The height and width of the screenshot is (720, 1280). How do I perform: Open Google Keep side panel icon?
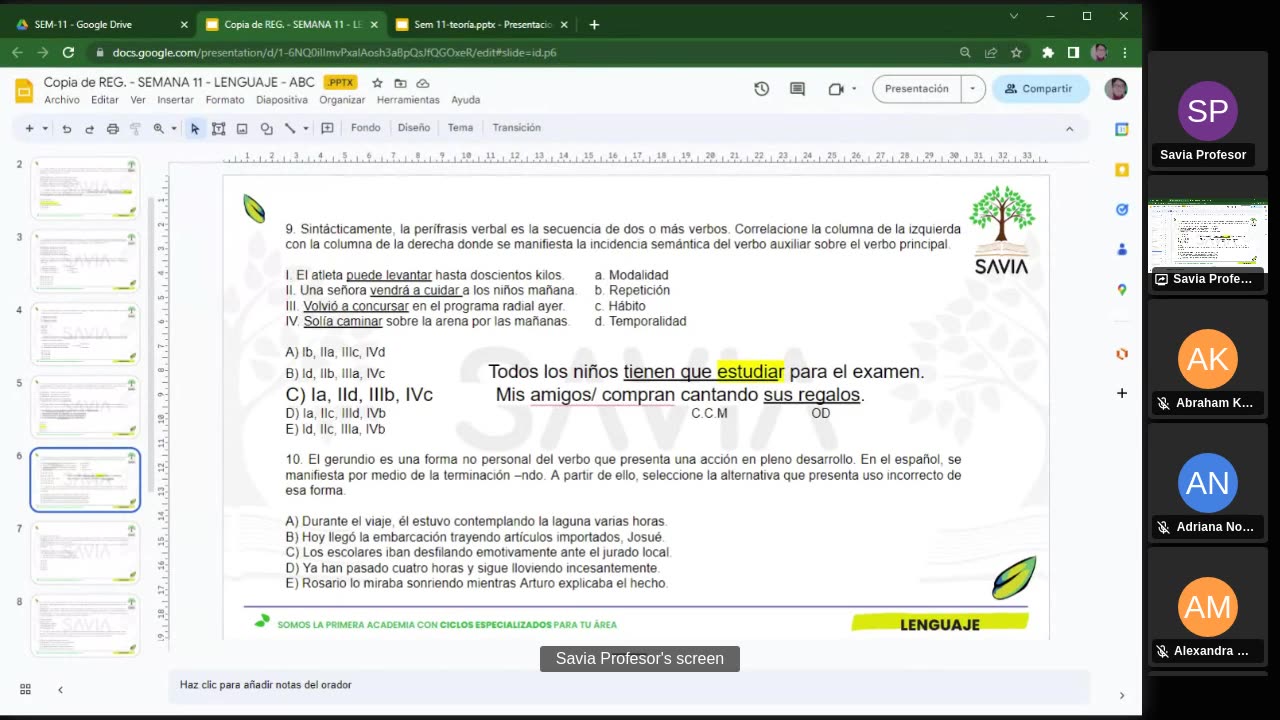(1122, 170)
